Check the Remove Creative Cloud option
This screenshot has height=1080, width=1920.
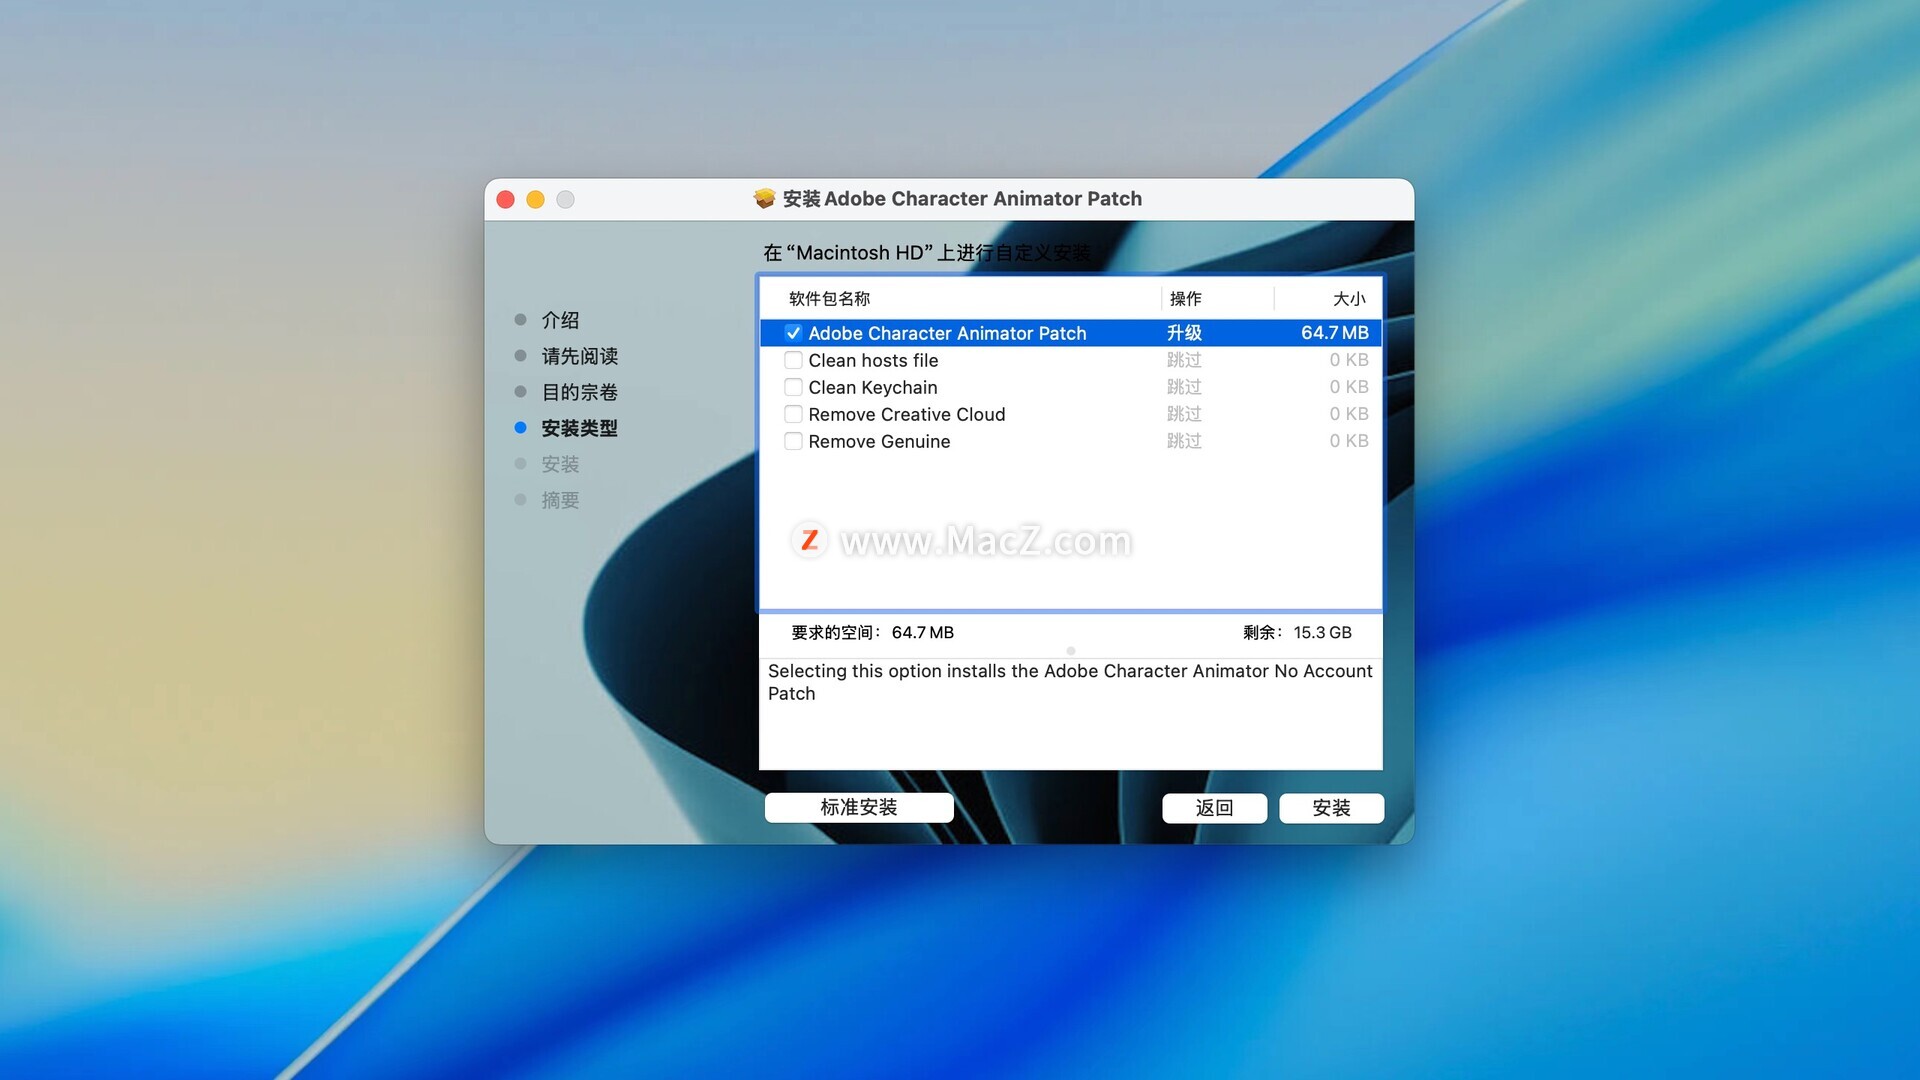point(793,414)
